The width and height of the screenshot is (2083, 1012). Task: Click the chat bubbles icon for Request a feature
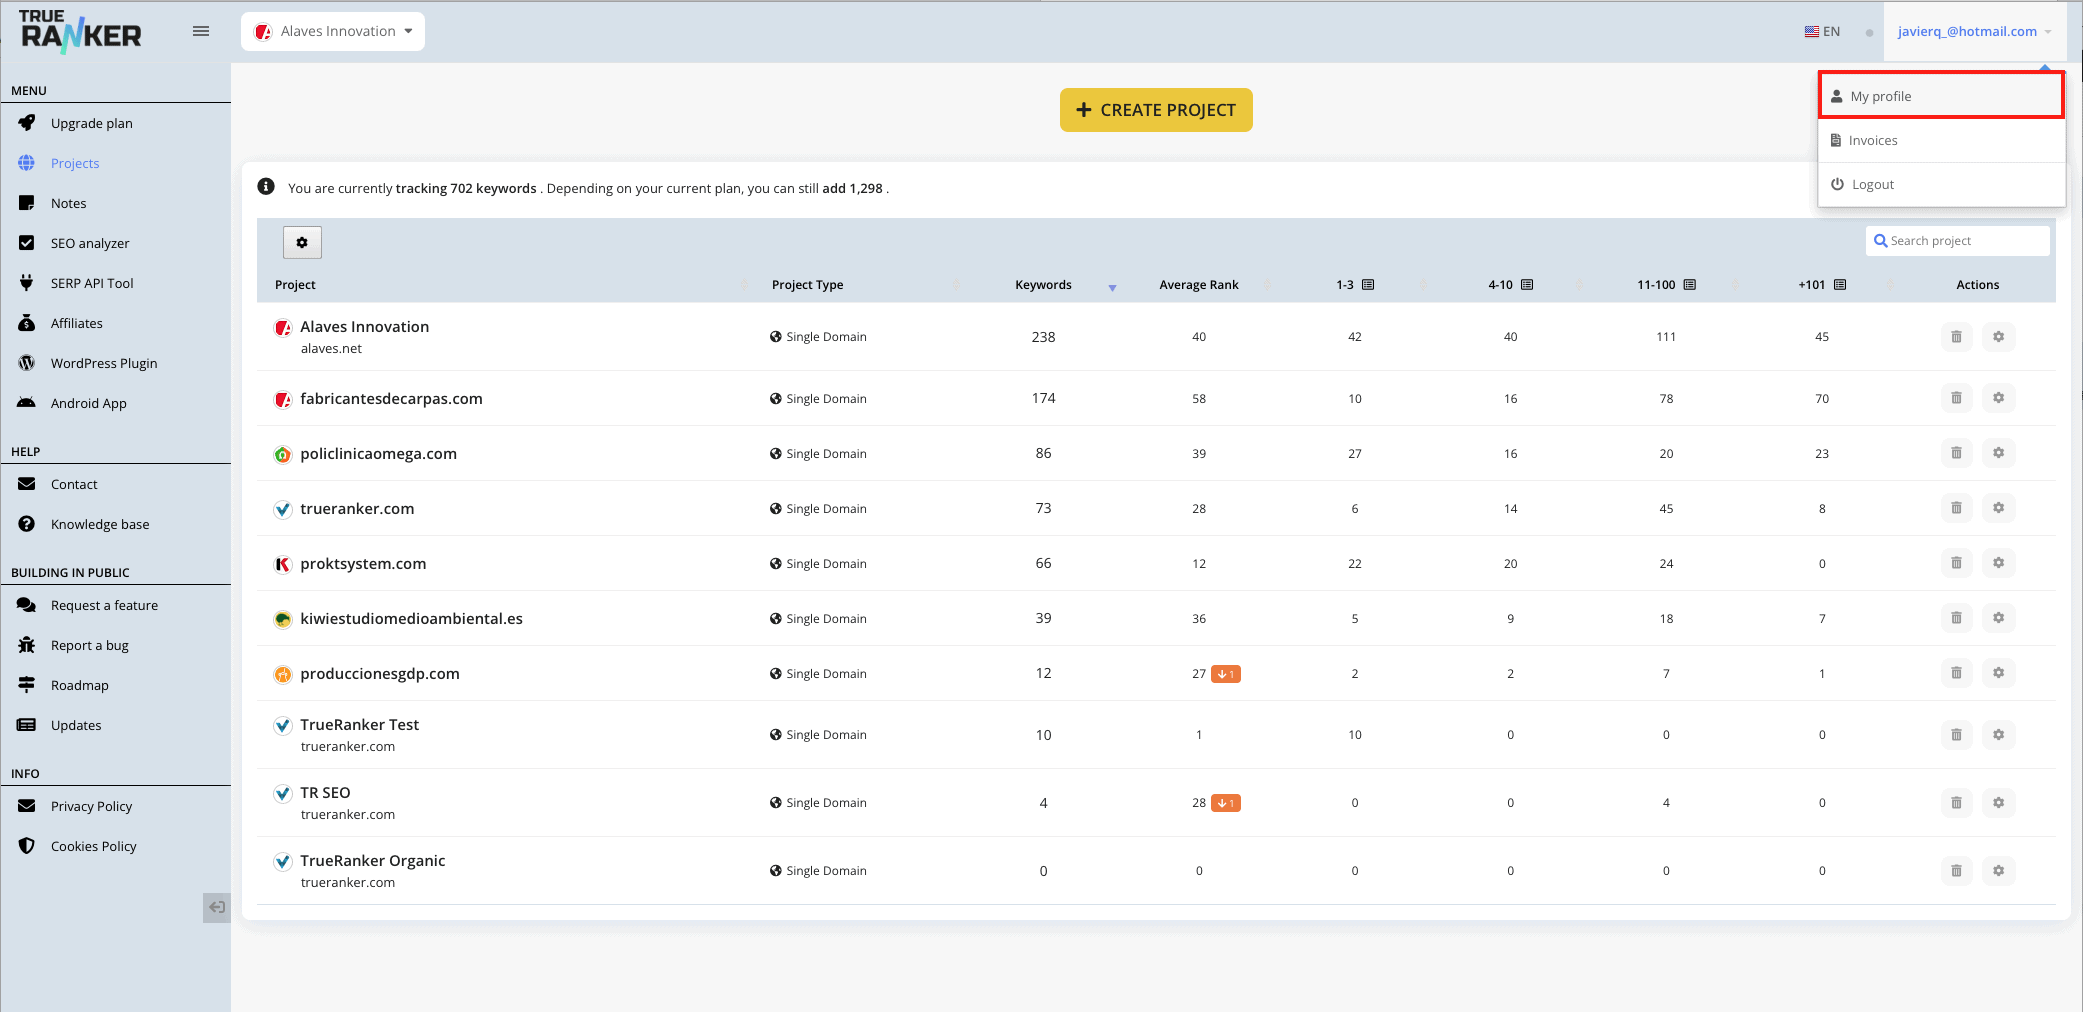(27, 605)
